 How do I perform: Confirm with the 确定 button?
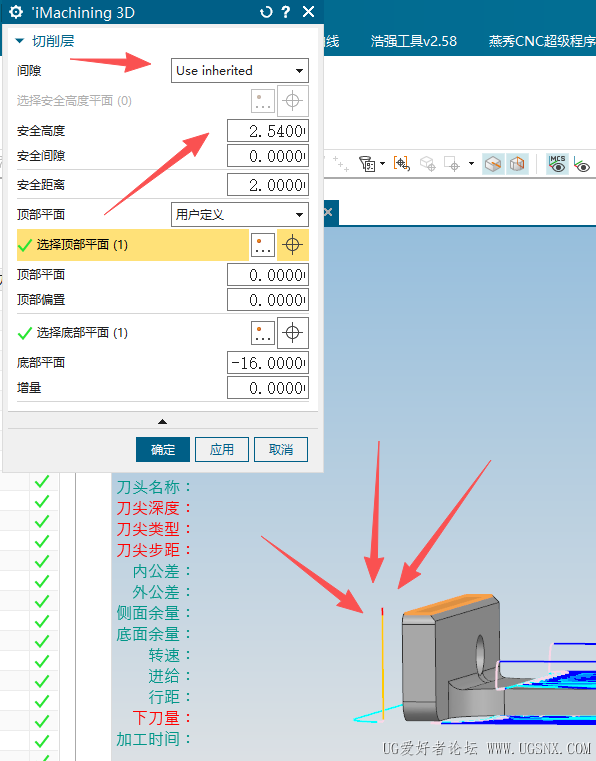point(163,450)
